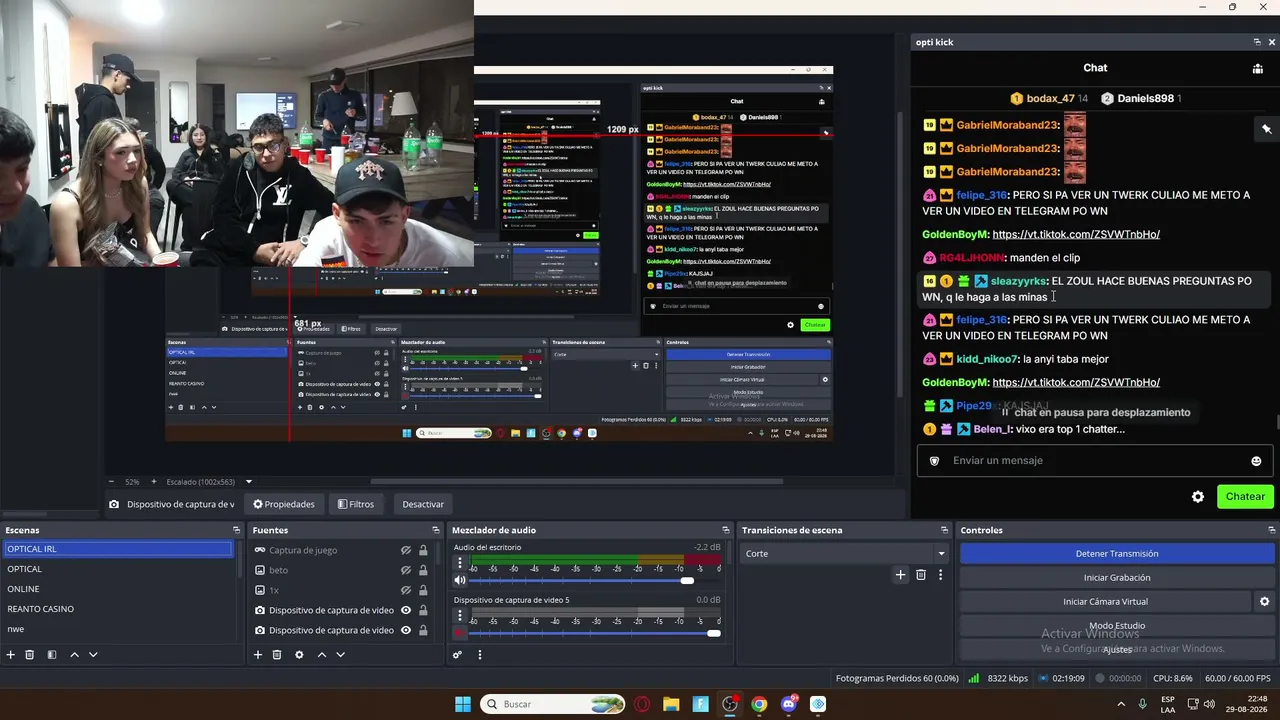
Task: Remove the scene transition with trash icon
Action: tap(921, 575)
